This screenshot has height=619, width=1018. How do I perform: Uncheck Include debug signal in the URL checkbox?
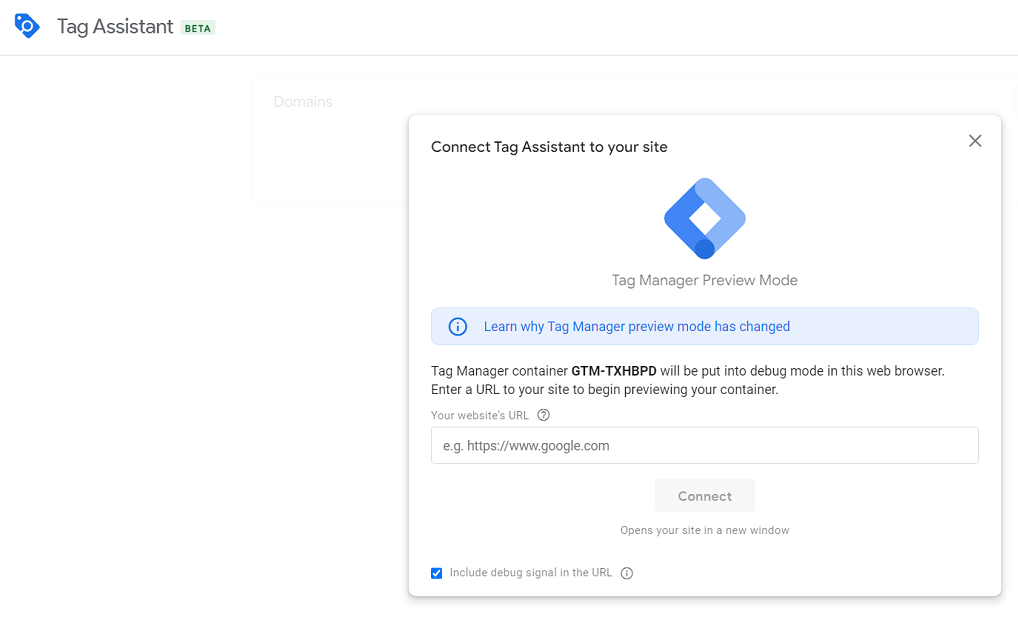pyautogui.click(x=437, y=573)
